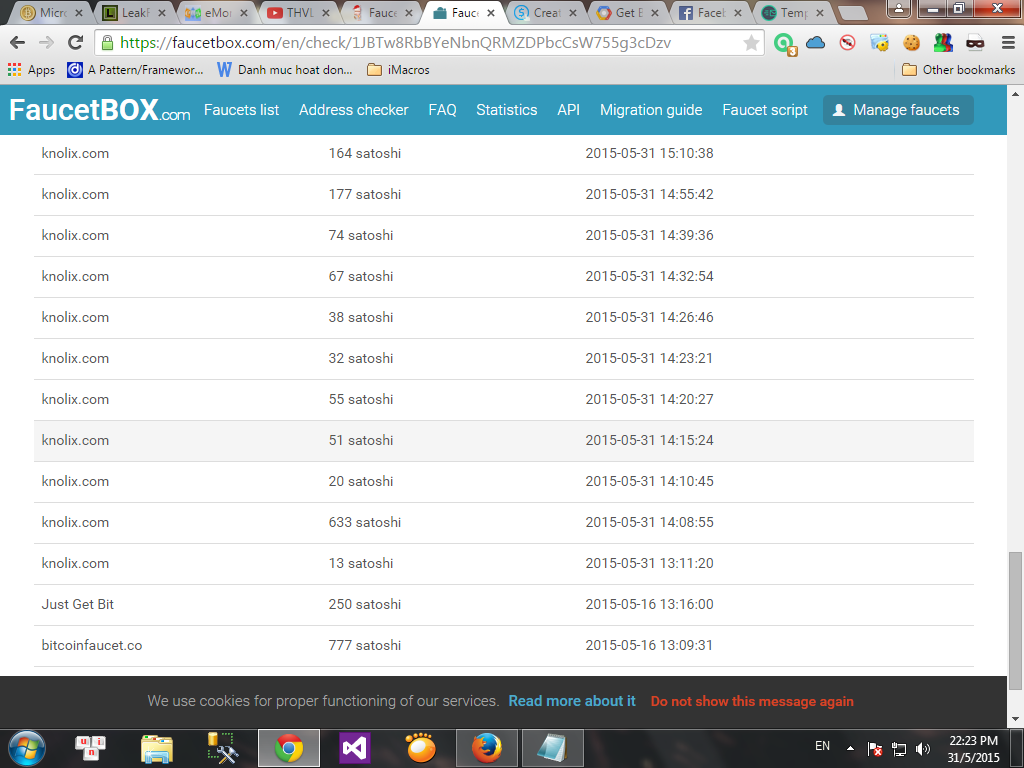The image size is (1024, 768).
Task: Click the scrollbar up arrow
Action: point(1015,93)
